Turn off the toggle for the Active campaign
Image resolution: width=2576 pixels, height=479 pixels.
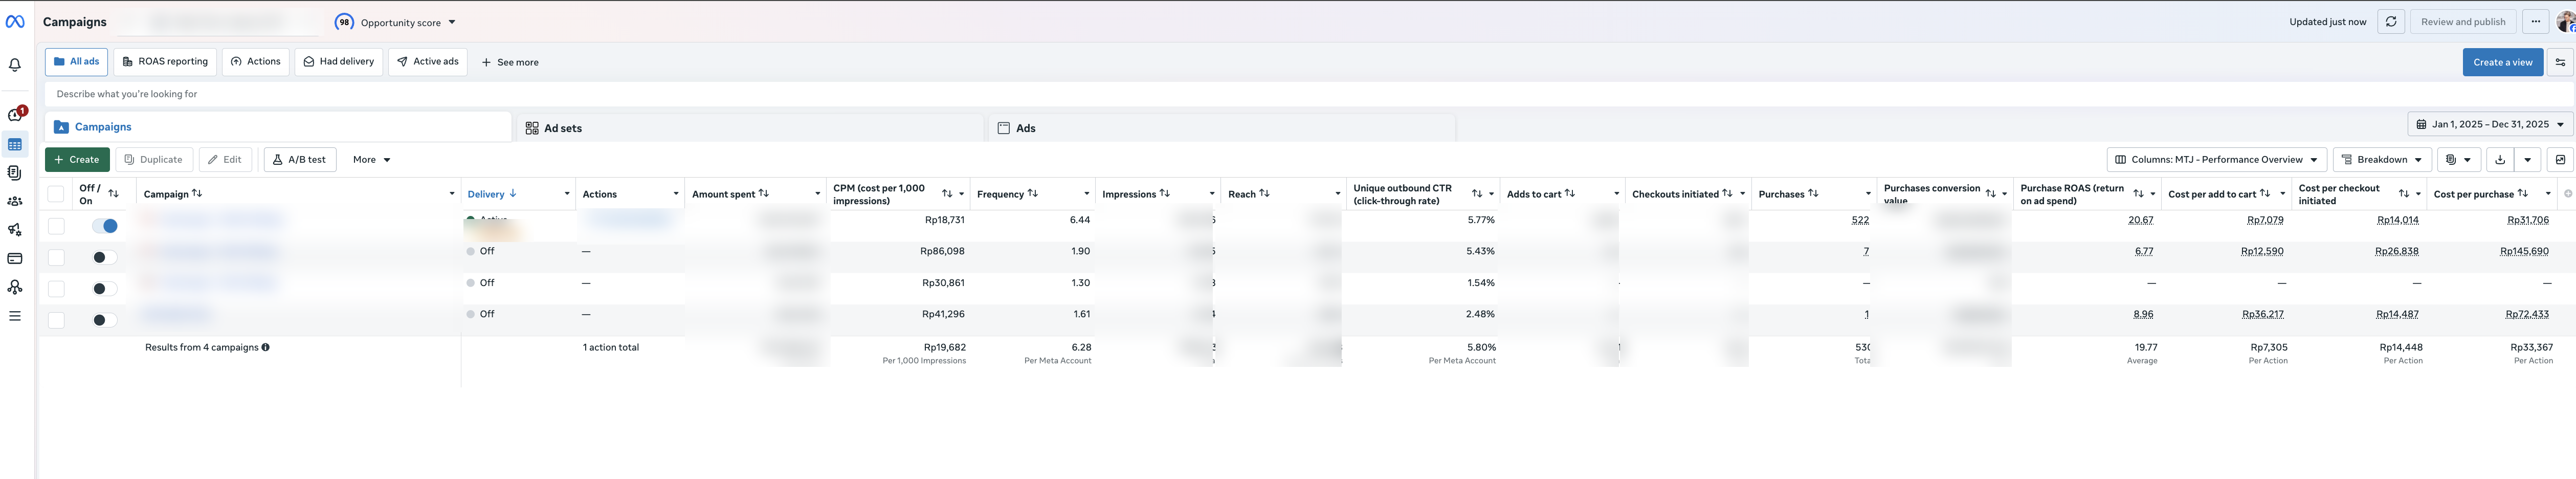click(x=105, y=226)
